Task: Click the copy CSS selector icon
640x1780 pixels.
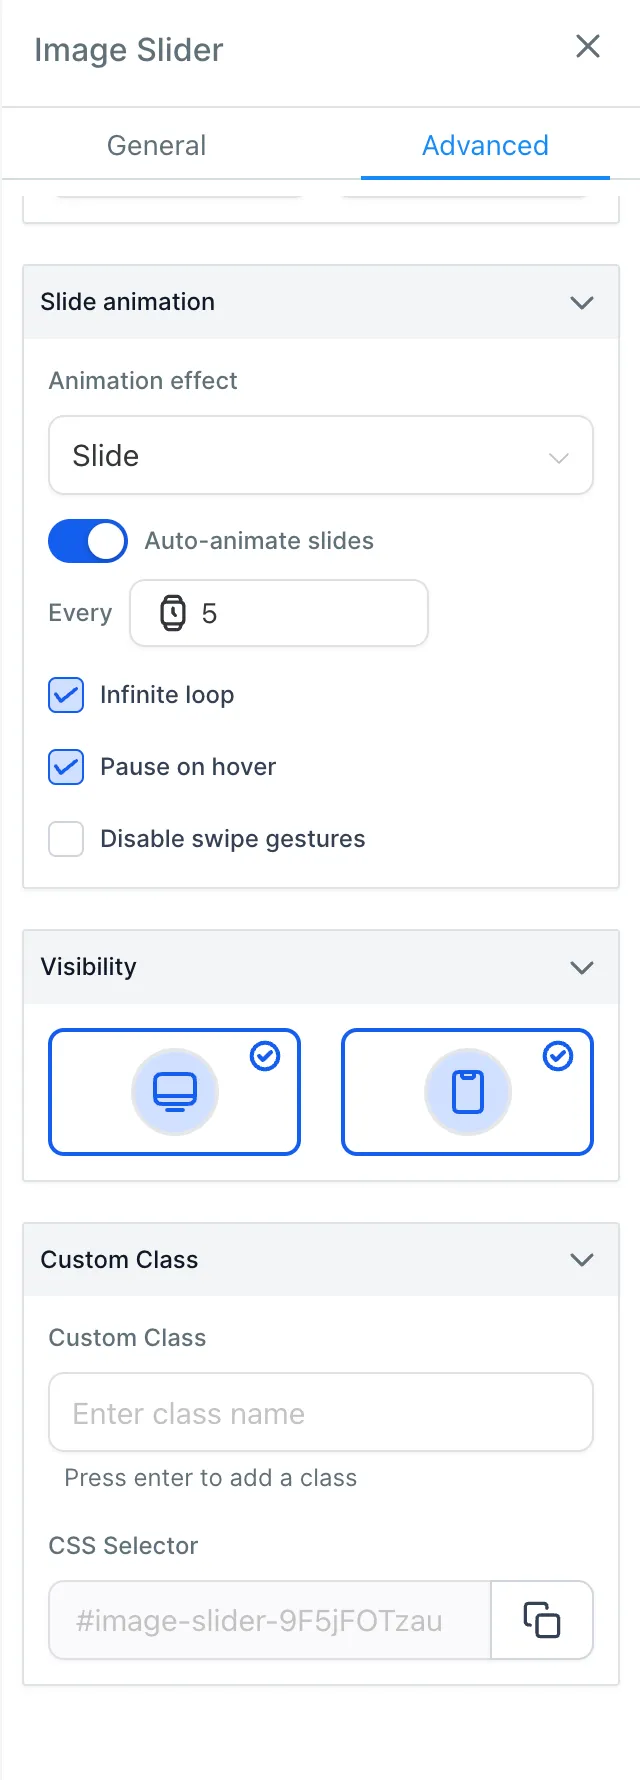Action: click(542, 1620)
